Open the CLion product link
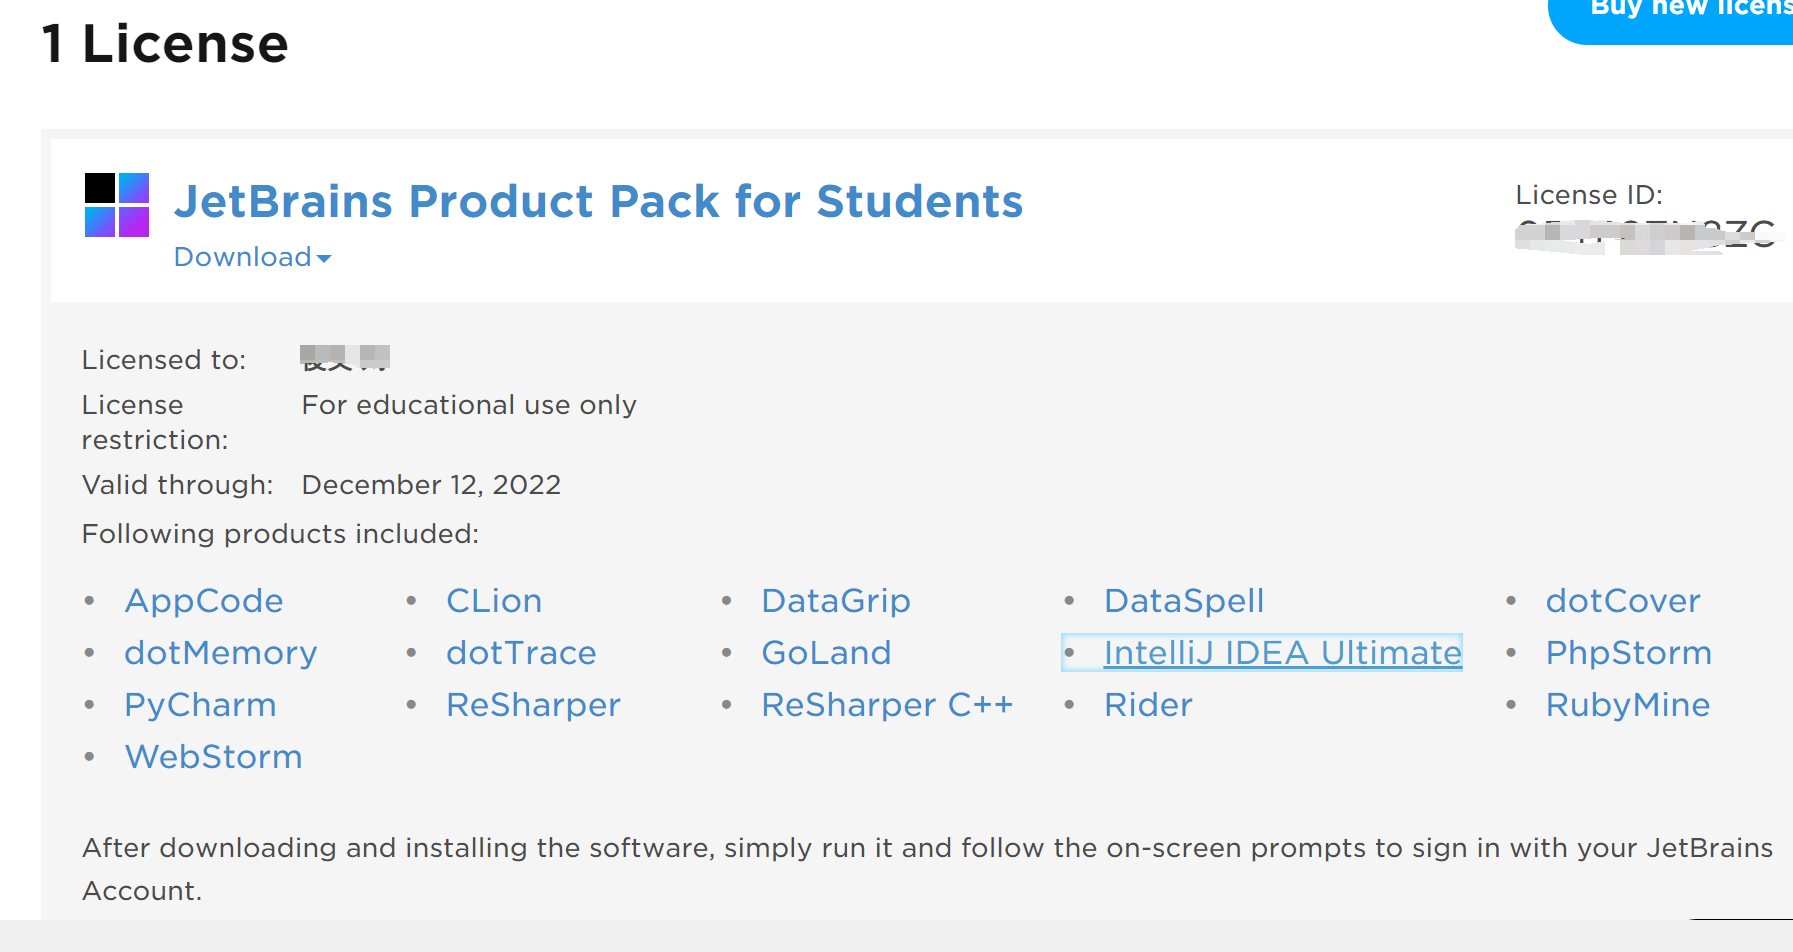 pyautogui.click(x=494, y=601)
